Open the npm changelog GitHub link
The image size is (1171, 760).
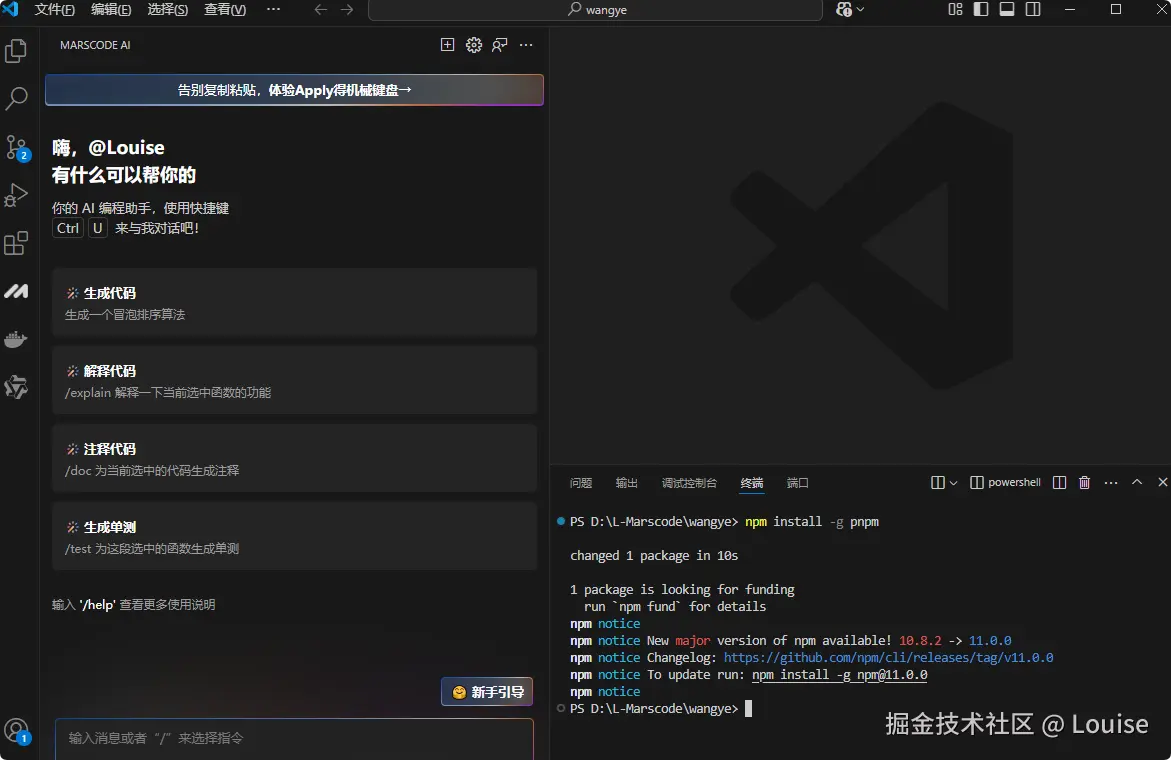coord(888,658)
